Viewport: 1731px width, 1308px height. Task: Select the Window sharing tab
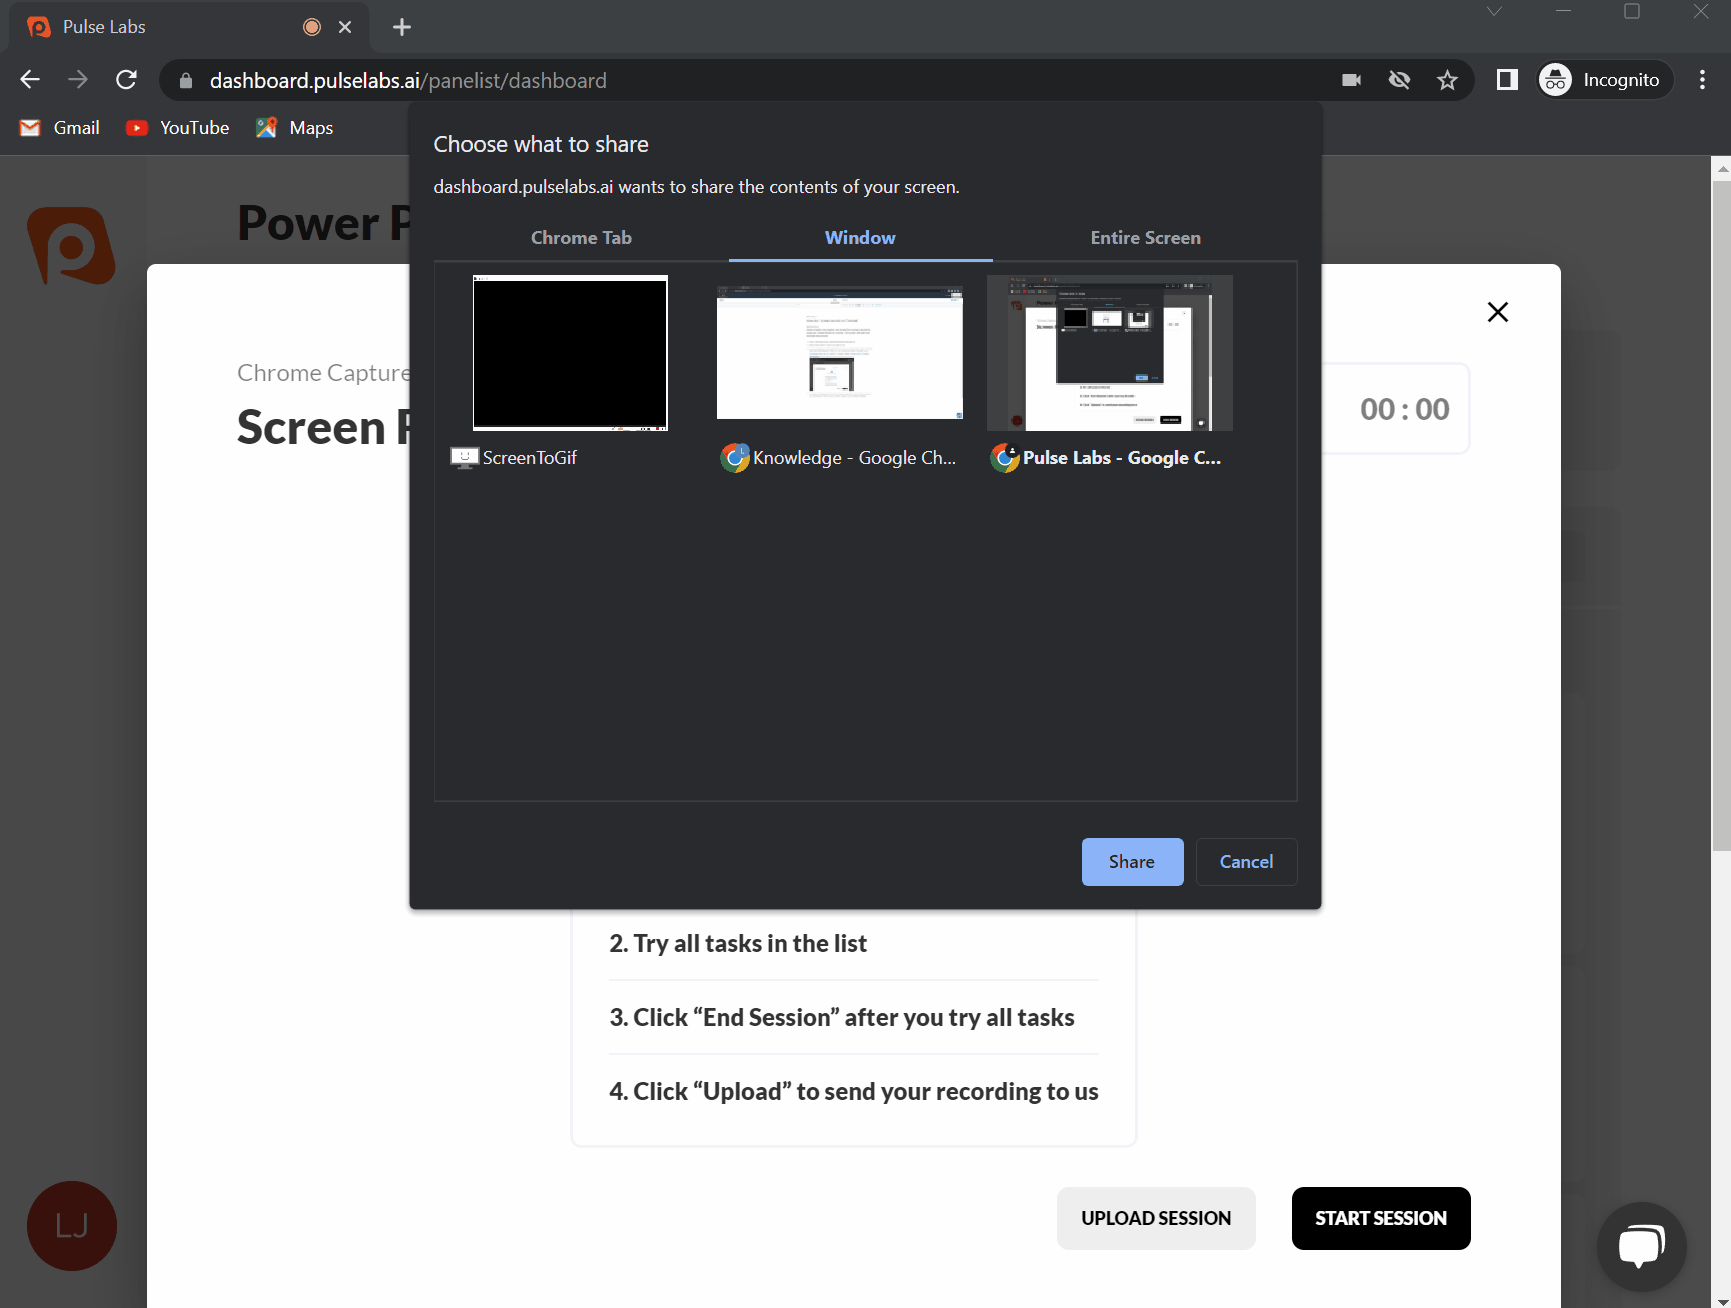click(860, 238)
